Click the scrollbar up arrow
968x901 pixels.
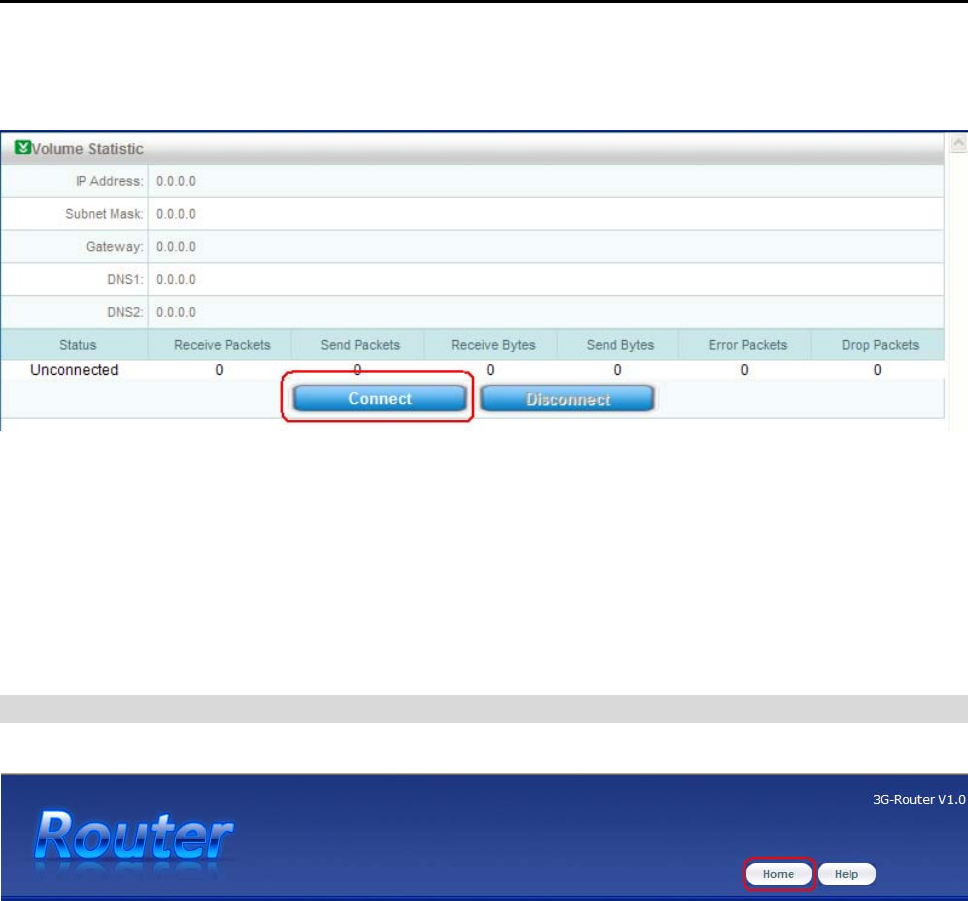click(x=958, y=143)
